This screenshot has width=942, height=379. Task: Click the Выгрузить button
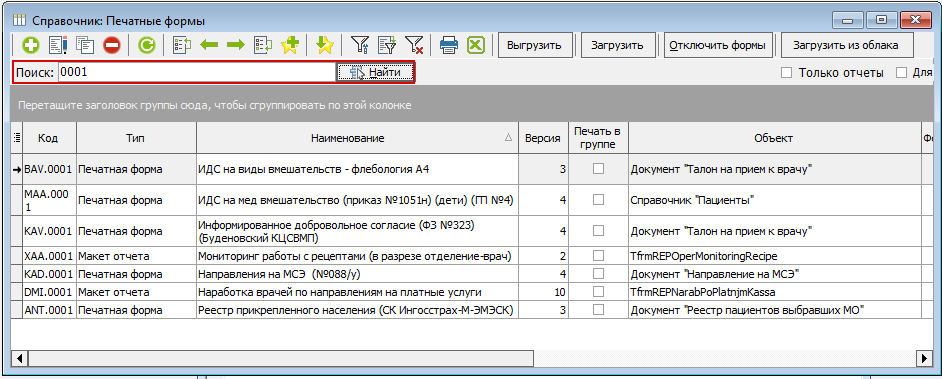pos(534,45)
